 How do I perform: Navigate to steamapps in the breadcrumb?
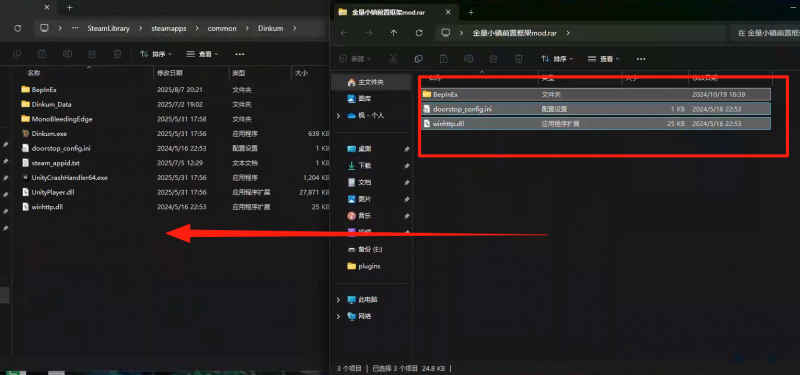click(169, 29)
